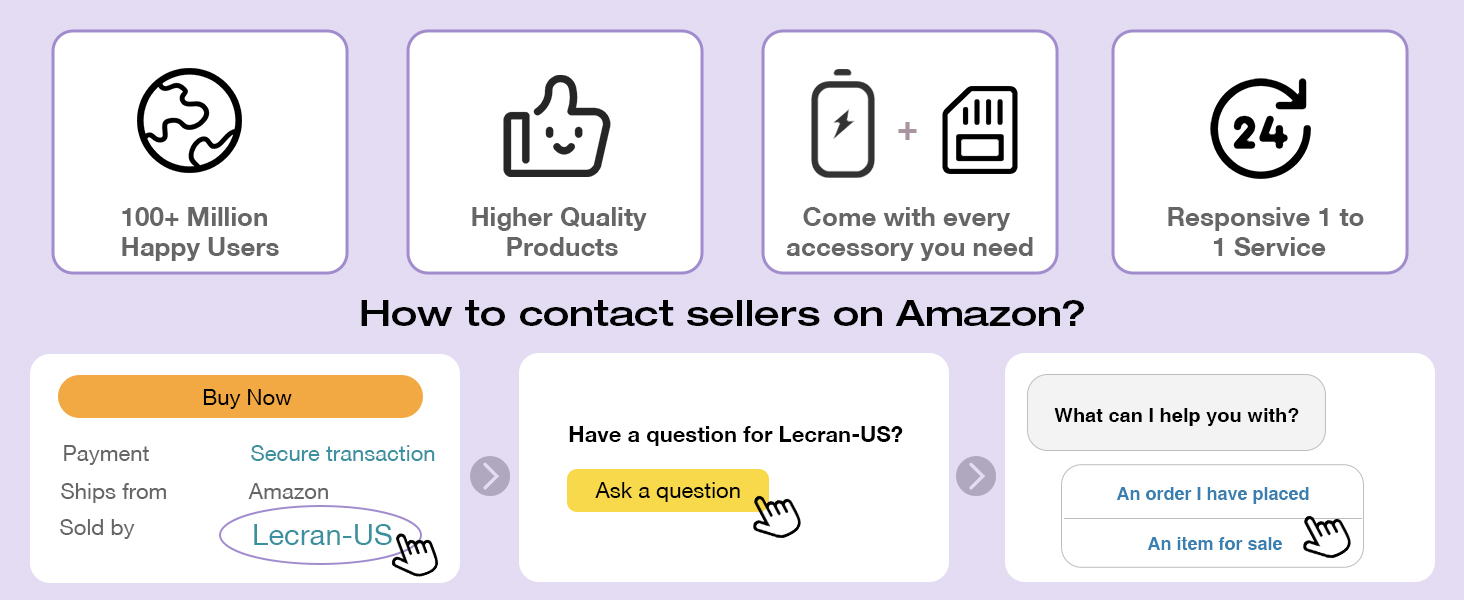Click the second gray arrow chevron
The image size is (1464, 600).
[976, 476]
